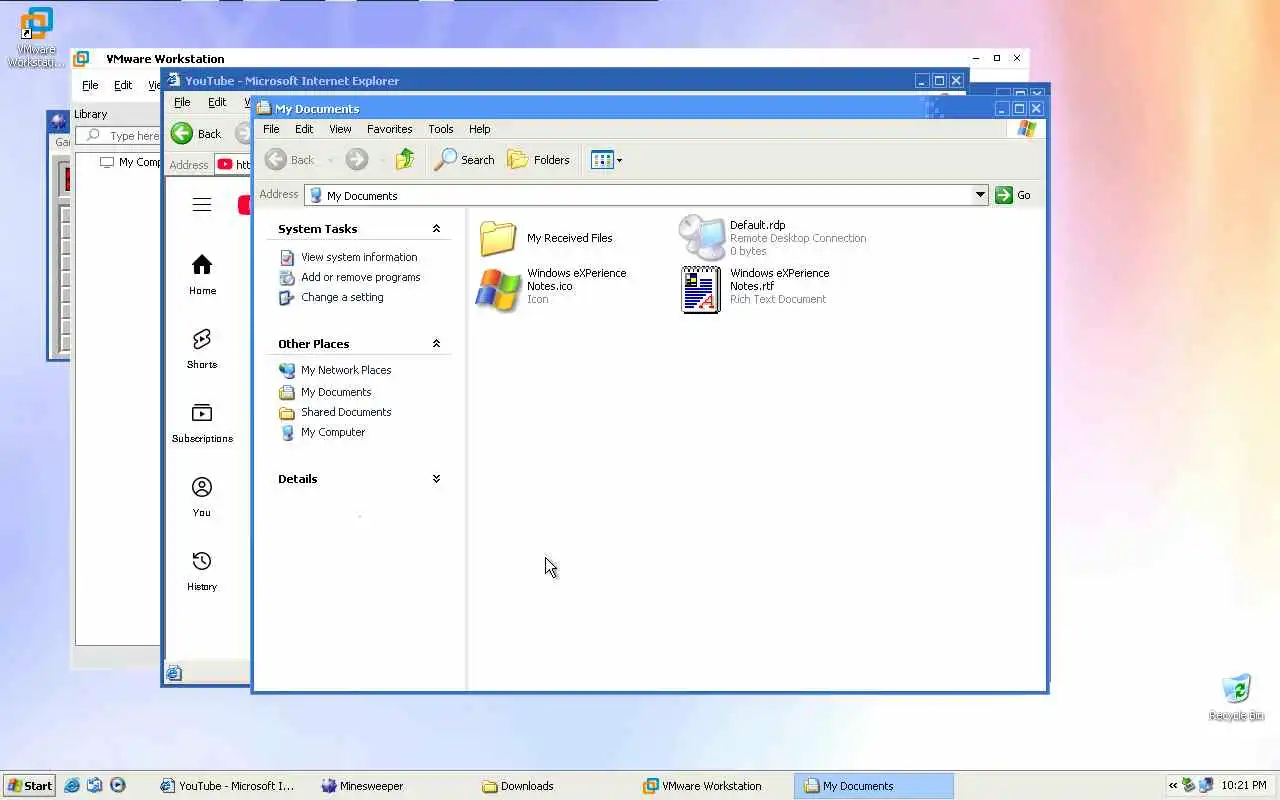The image size is (1280, 800).
Task: Select Windows eXPerience Notes.ico icon file
Action: pos(552,288)
